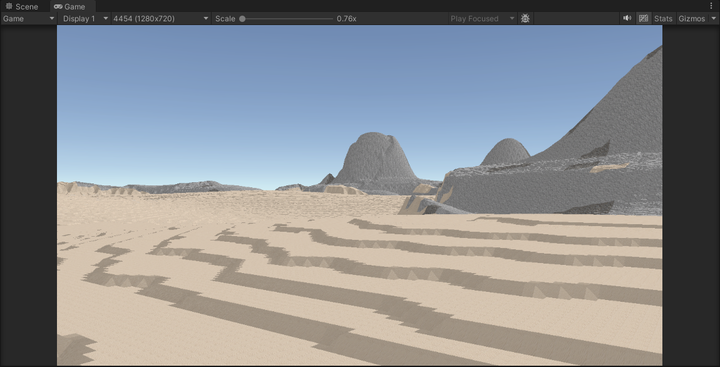The image size is (720, 367).
Task: Click inside the game viewport terrain
Action: click(x=359, y=195)
